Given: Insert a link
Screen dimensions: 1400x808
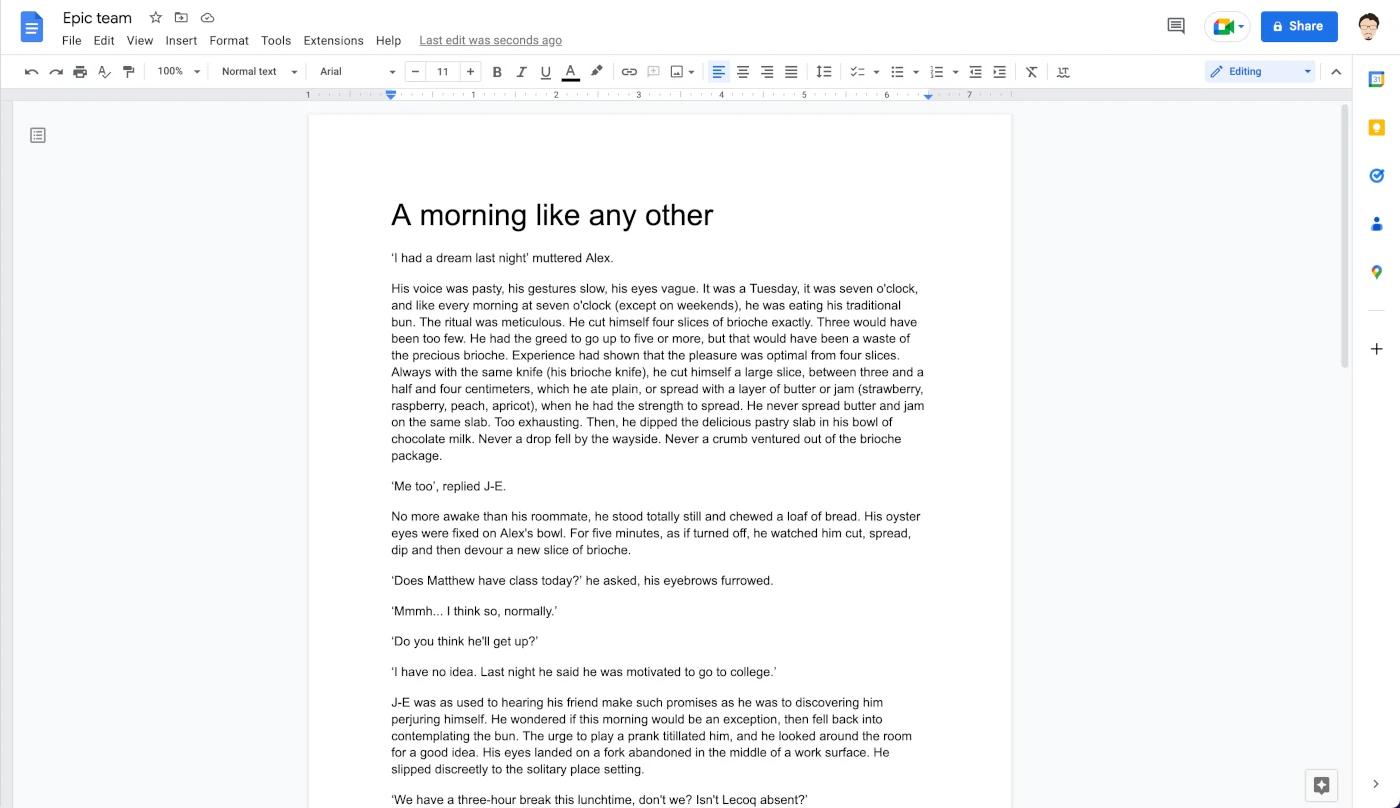Looking at the screenshot, I should click(629, 71).
